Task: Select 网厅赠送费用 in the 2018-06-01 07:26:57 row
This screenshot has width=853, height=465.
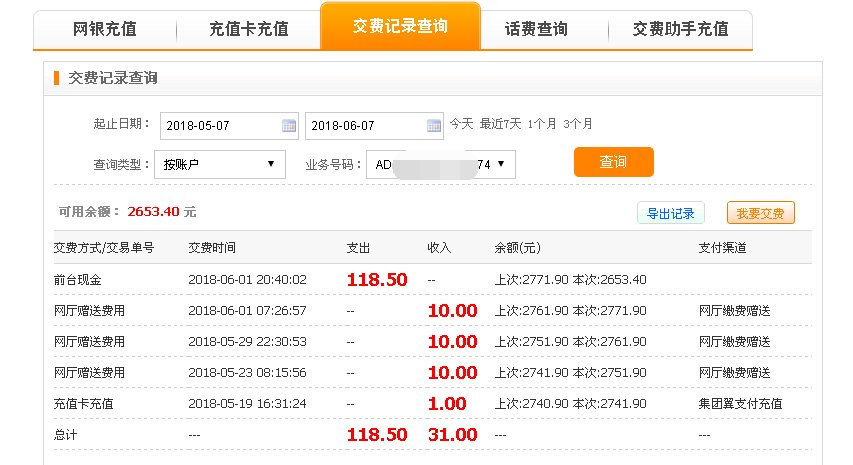Action: coord(89,311)
